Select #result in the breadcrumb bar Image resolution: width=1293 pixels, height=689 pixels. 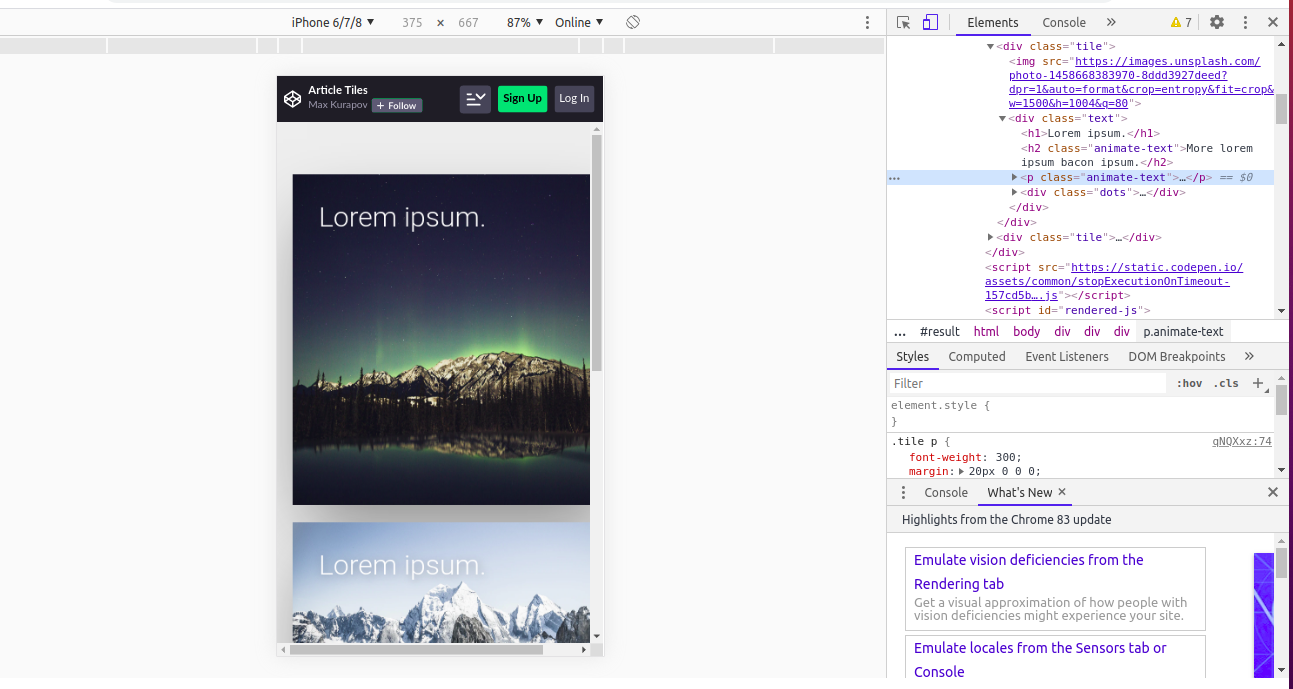939,332
